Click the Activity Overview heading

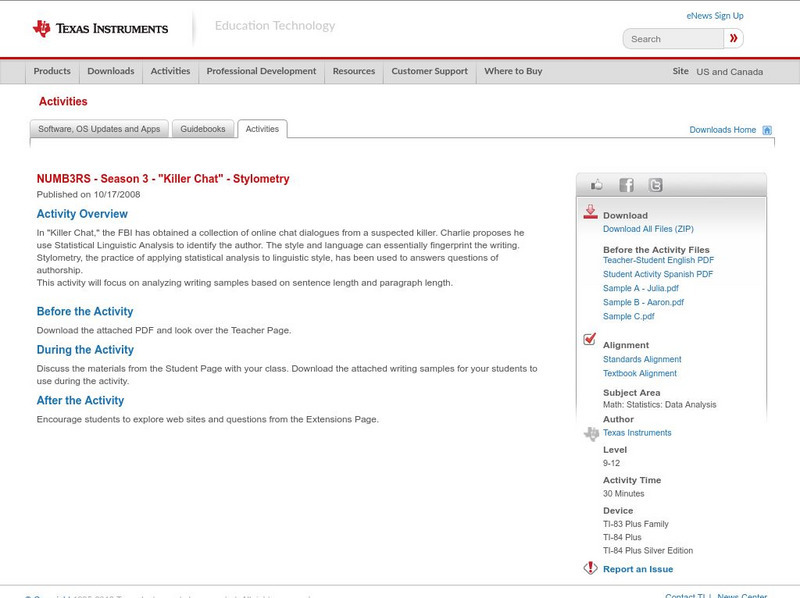(x=82, y=214)
